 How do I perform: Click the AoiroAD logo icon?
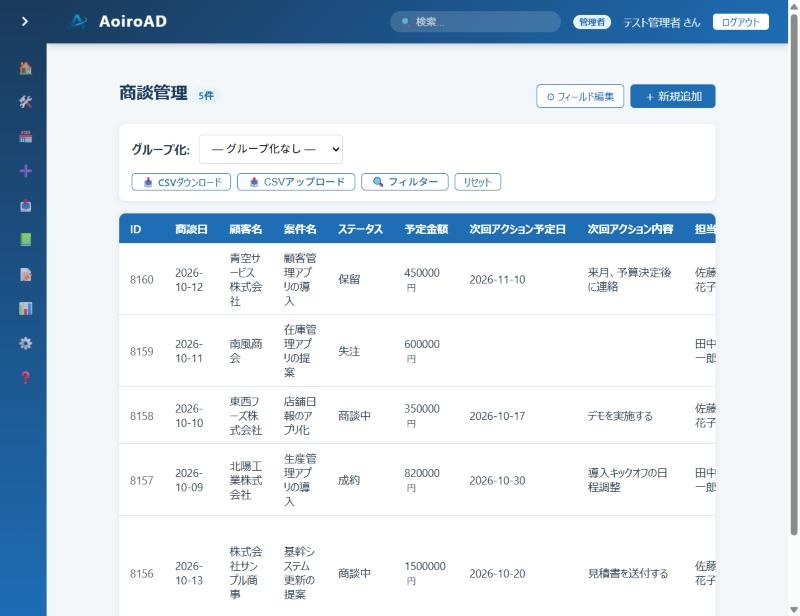(79, 21)
